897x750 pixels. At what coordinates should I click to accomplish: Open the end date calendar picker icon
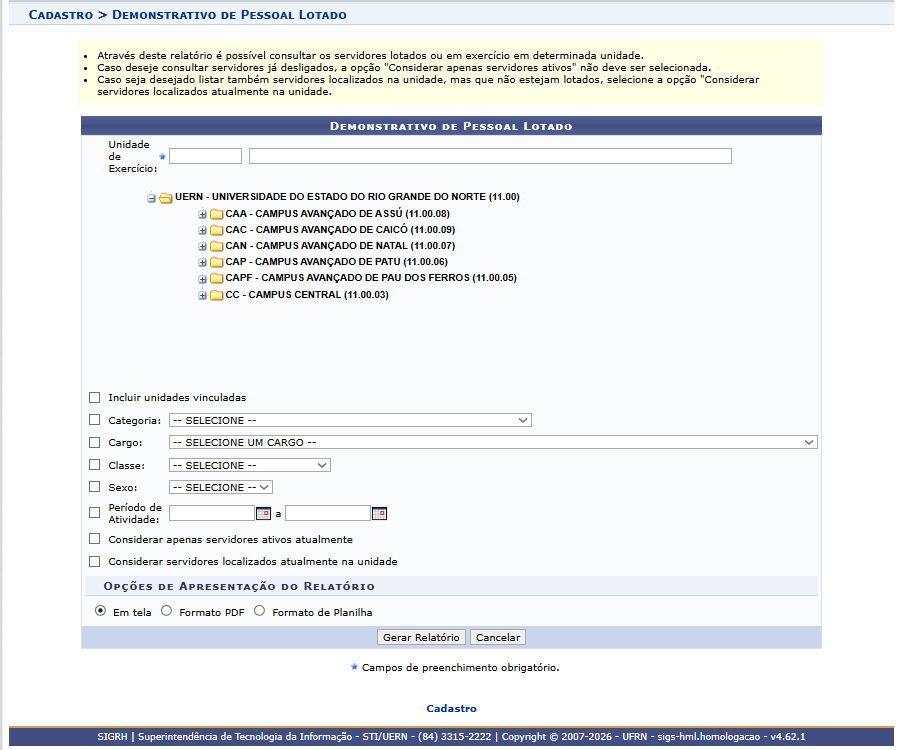pyautogui.click(x=379, y=514)
